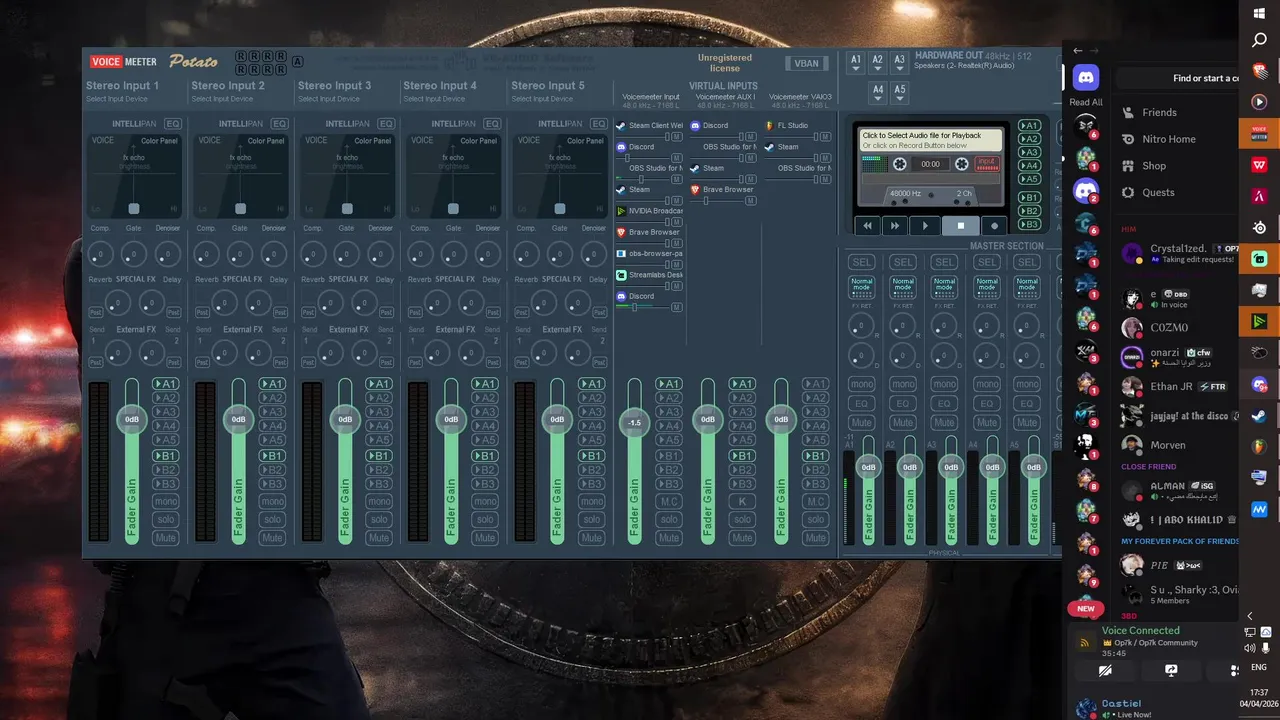Click the Rewind button on cassette recorder

(x=867, y=226)
